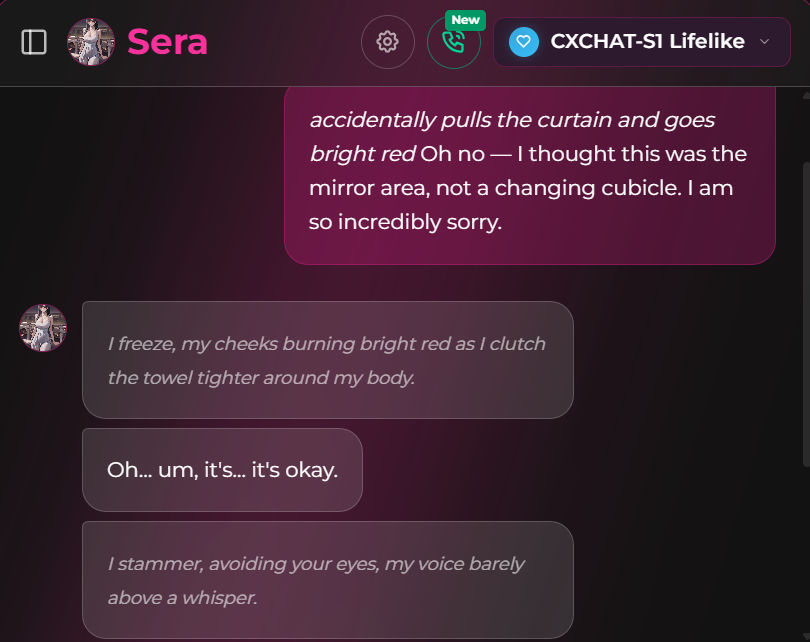Click the Sera name label
810x642 pixels.
click(167, 41)
